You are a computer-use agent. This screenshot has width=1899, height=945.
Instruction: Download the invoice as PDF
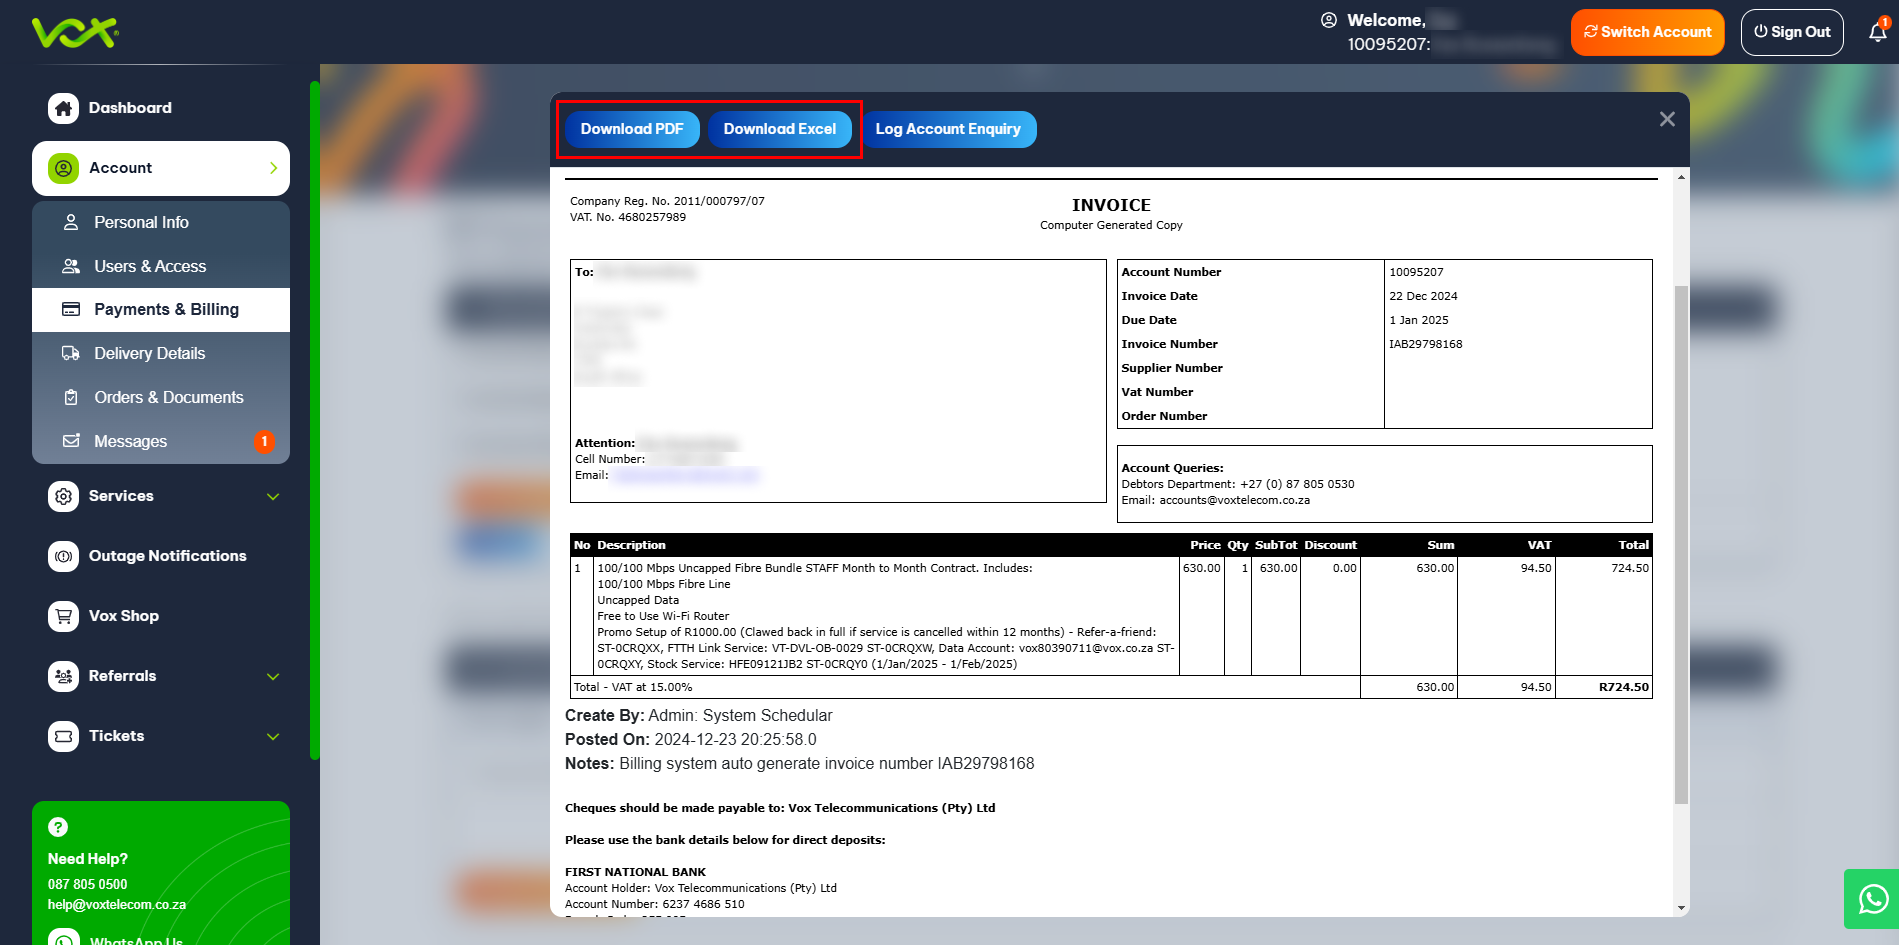(632, 129)
